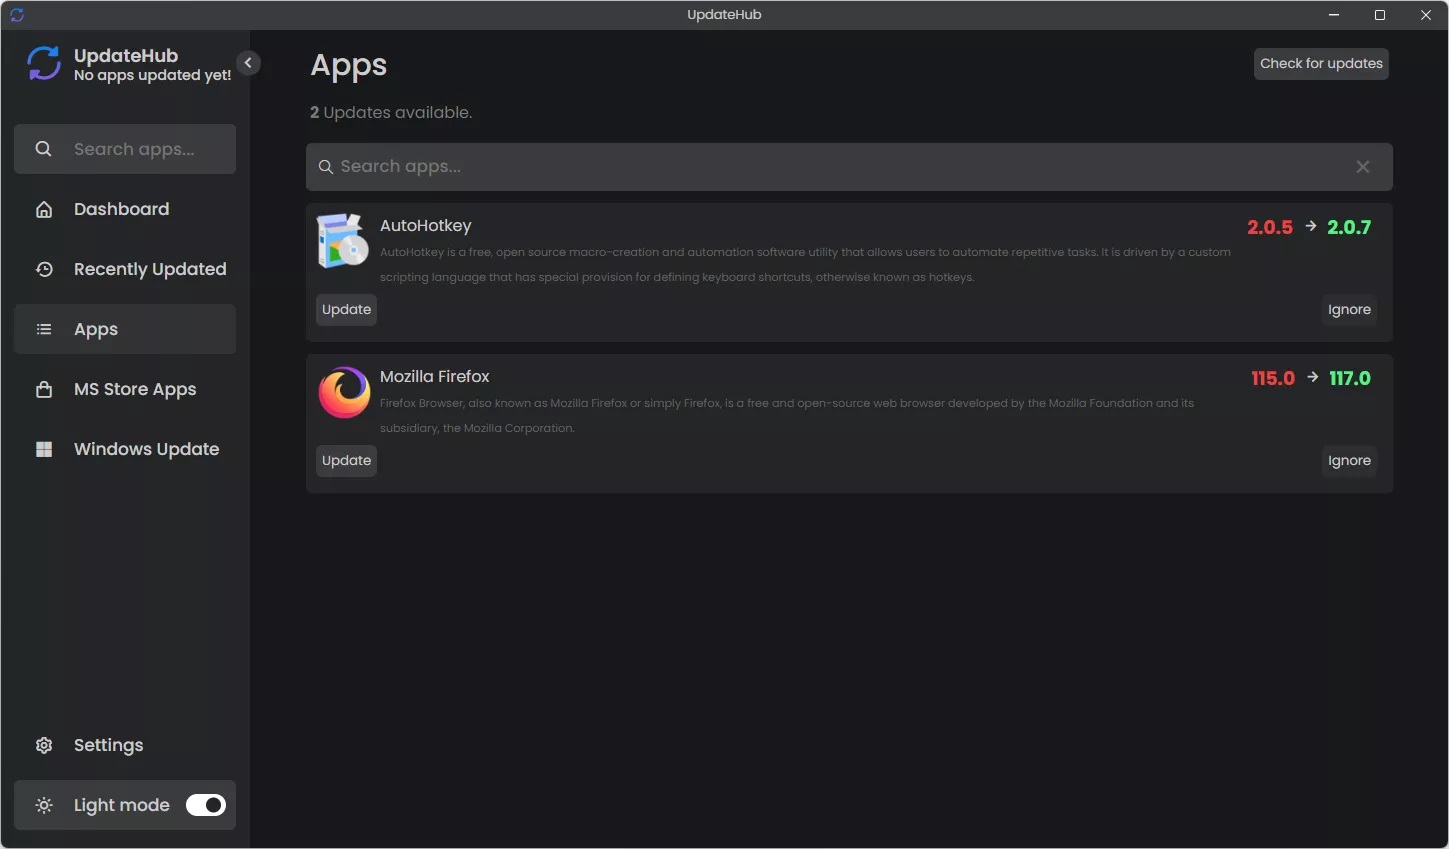Click the Apps list icon in sidebar

click(x=44, y=329)
